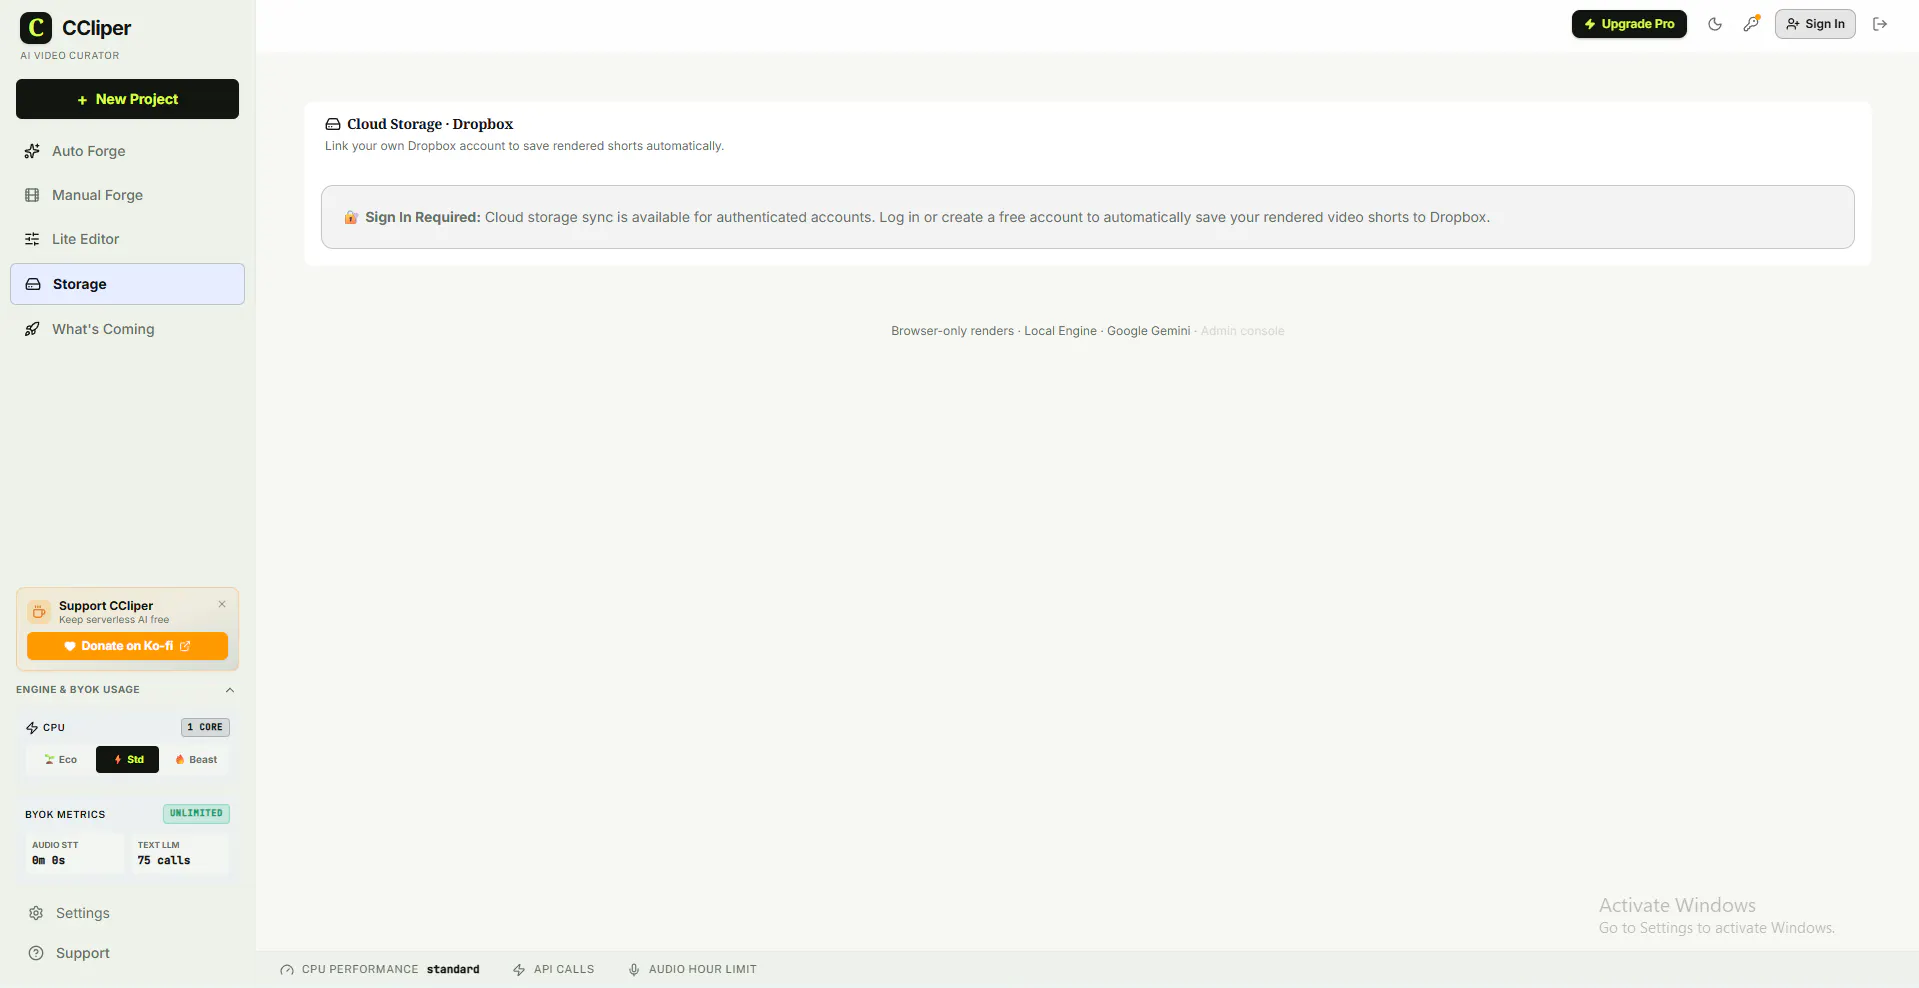Click the 'Google Gemini' footer text
The width and height of the screenshot is (1919, 988).
[x=1148, y=331]
